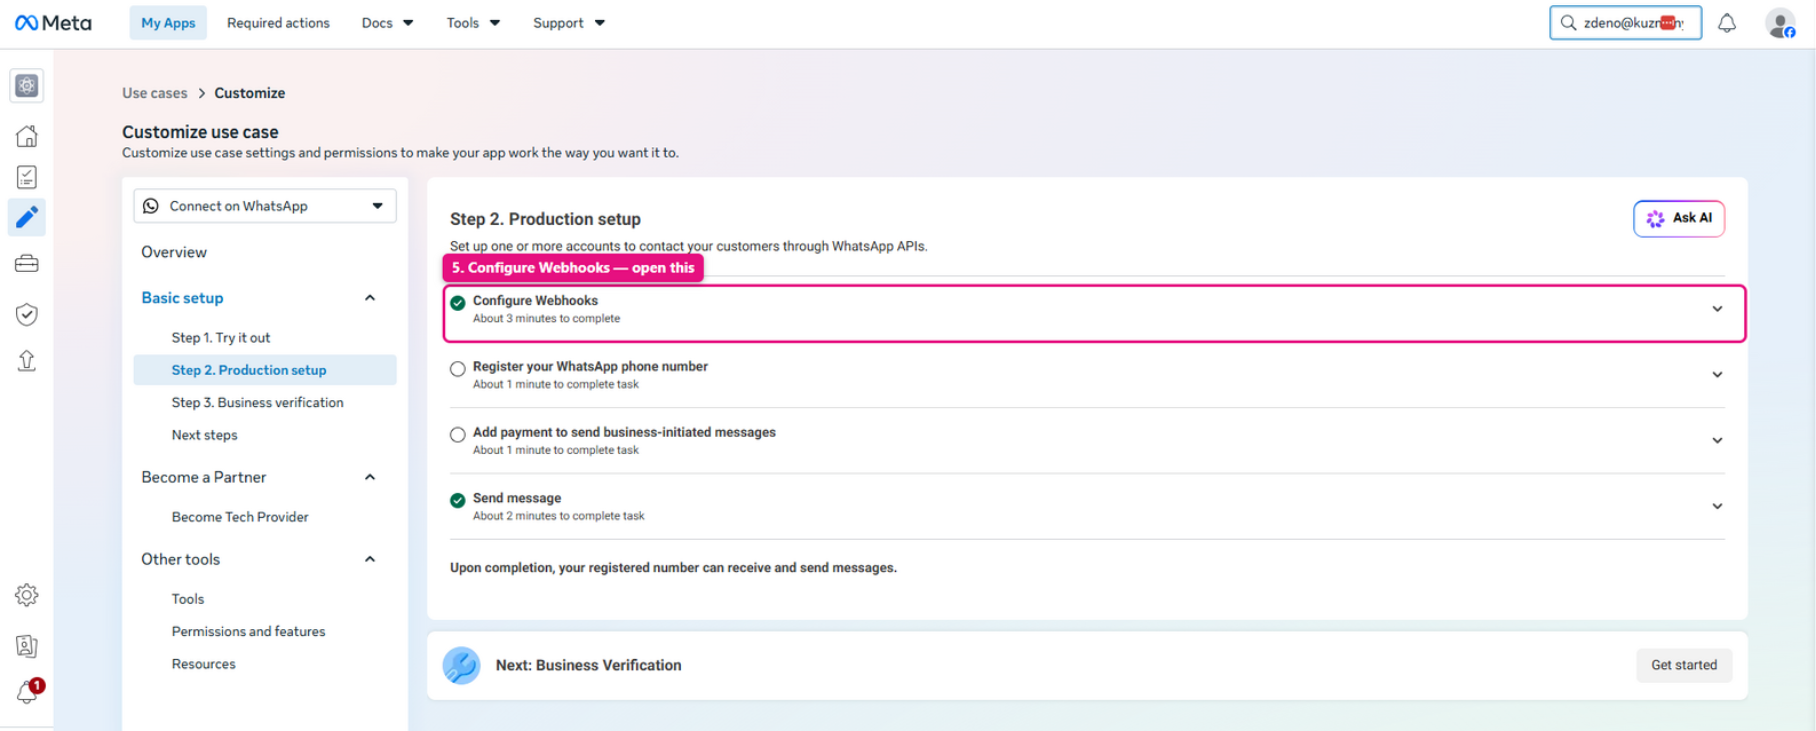Open Next steps in the navigation

(x=205, y=435)
